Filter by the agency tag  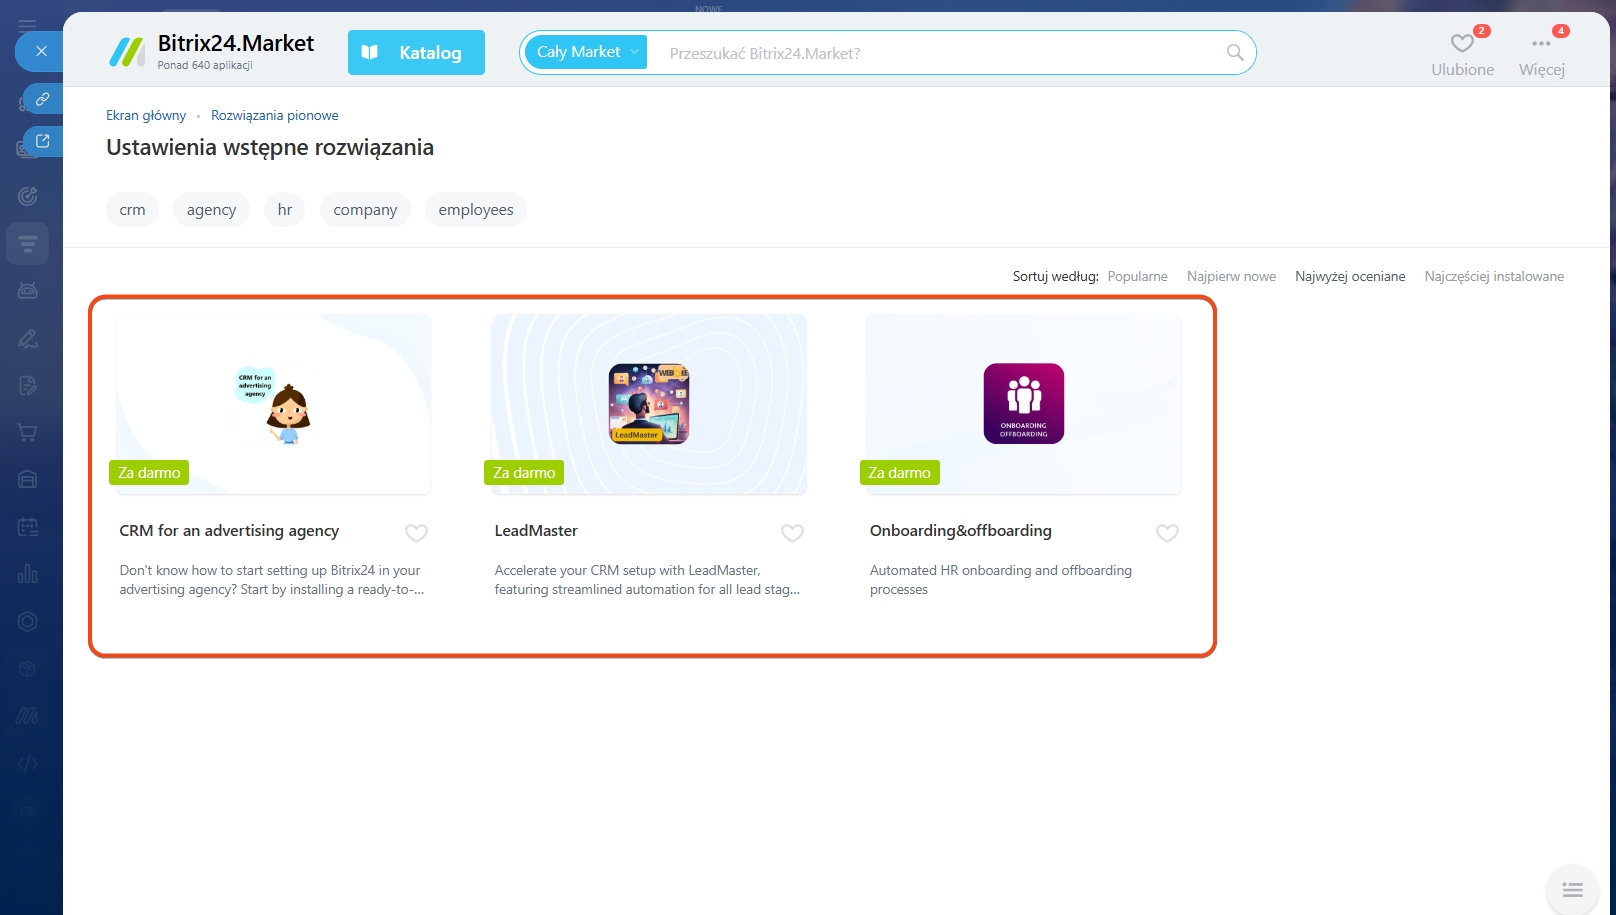coord(211,210)
